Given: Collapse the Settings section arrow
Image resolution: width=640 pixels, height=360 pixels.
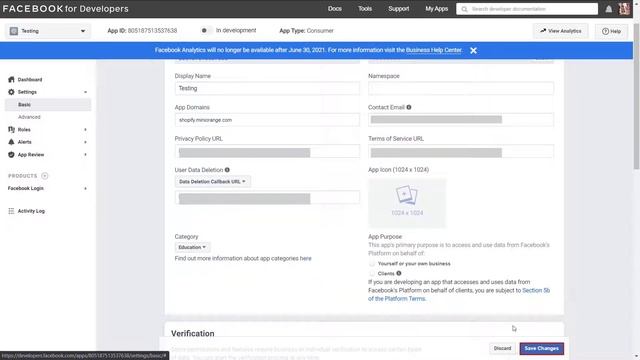Looking at the screenshot, I should (x=85, y=92).
